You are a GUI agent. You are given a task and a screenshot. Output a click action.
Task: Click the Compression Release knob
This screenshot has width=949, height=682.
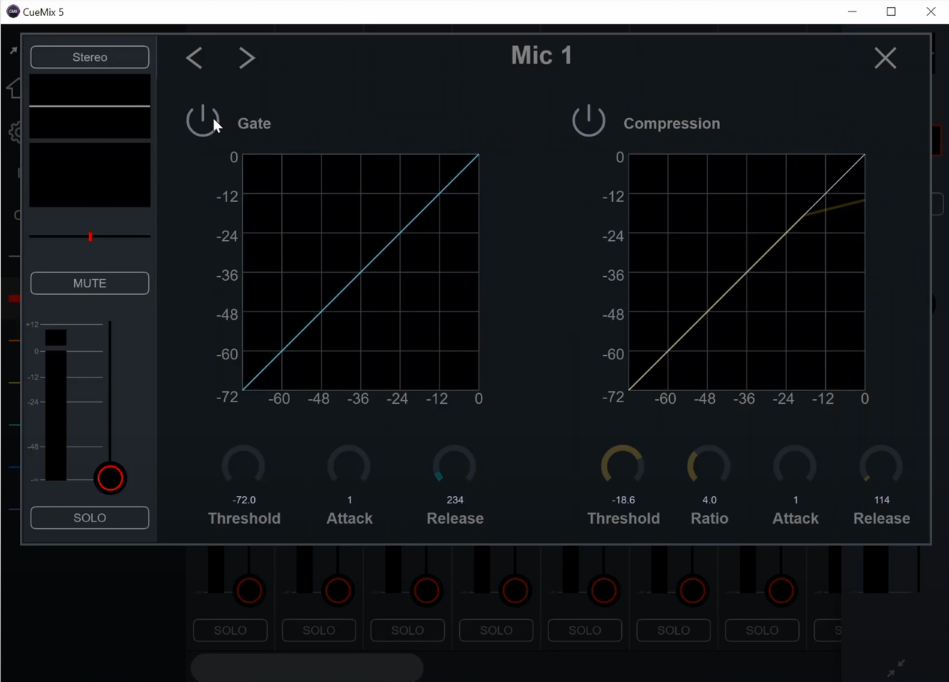click(881, 466)
